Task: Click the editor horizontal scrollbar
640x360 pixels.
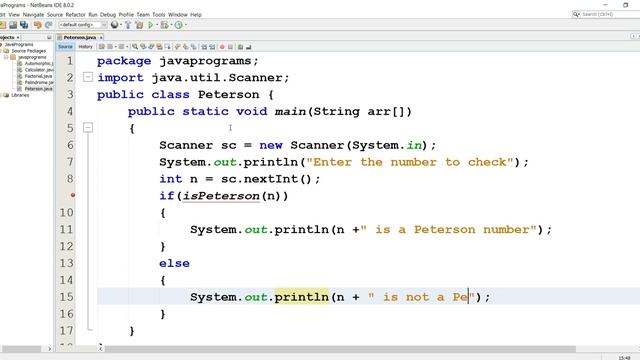Action: (x=341, y=349)
